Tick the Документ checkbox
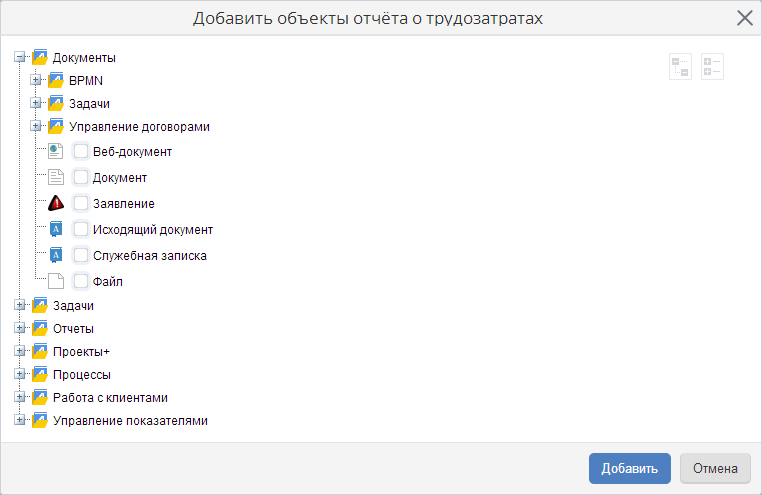The height and width of the screenshot is (495, 762). [x=81, y=177]
